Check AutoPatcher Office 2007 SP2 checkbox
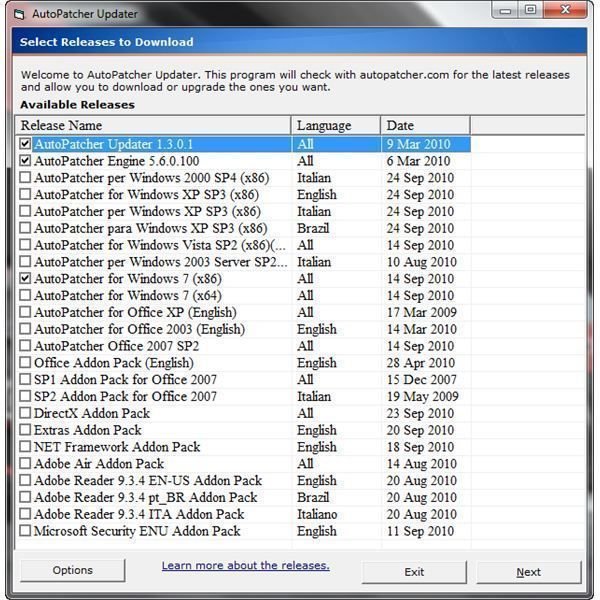The image size is (600, 600). (25, 346)
